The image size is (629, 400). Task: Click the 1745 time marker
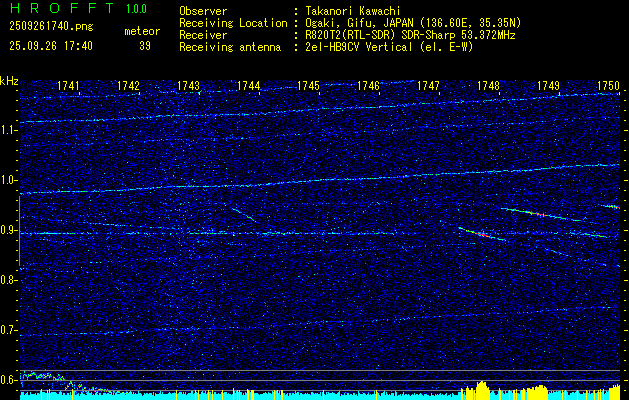click(x=308, y=85)
